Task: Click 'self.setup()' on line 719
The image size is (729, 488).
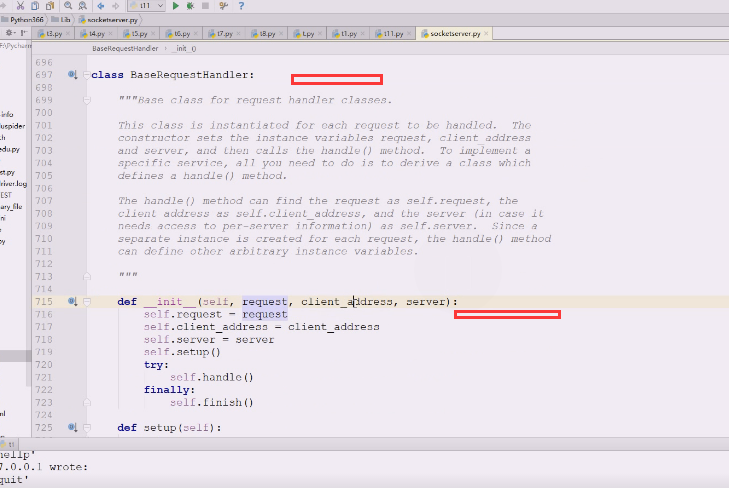Action: coord(182,352)
